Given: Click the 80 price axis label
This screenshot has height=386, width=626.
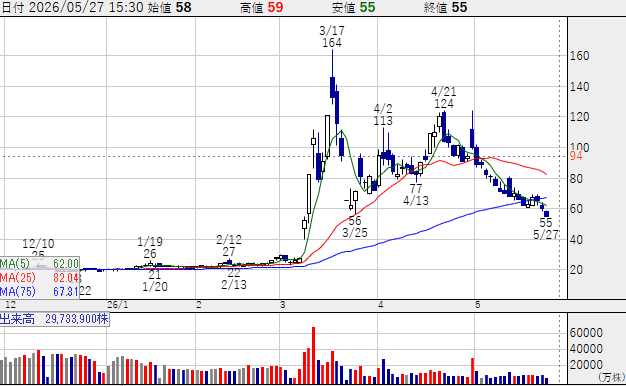Looking at the screenshot, I should point(576,179).
